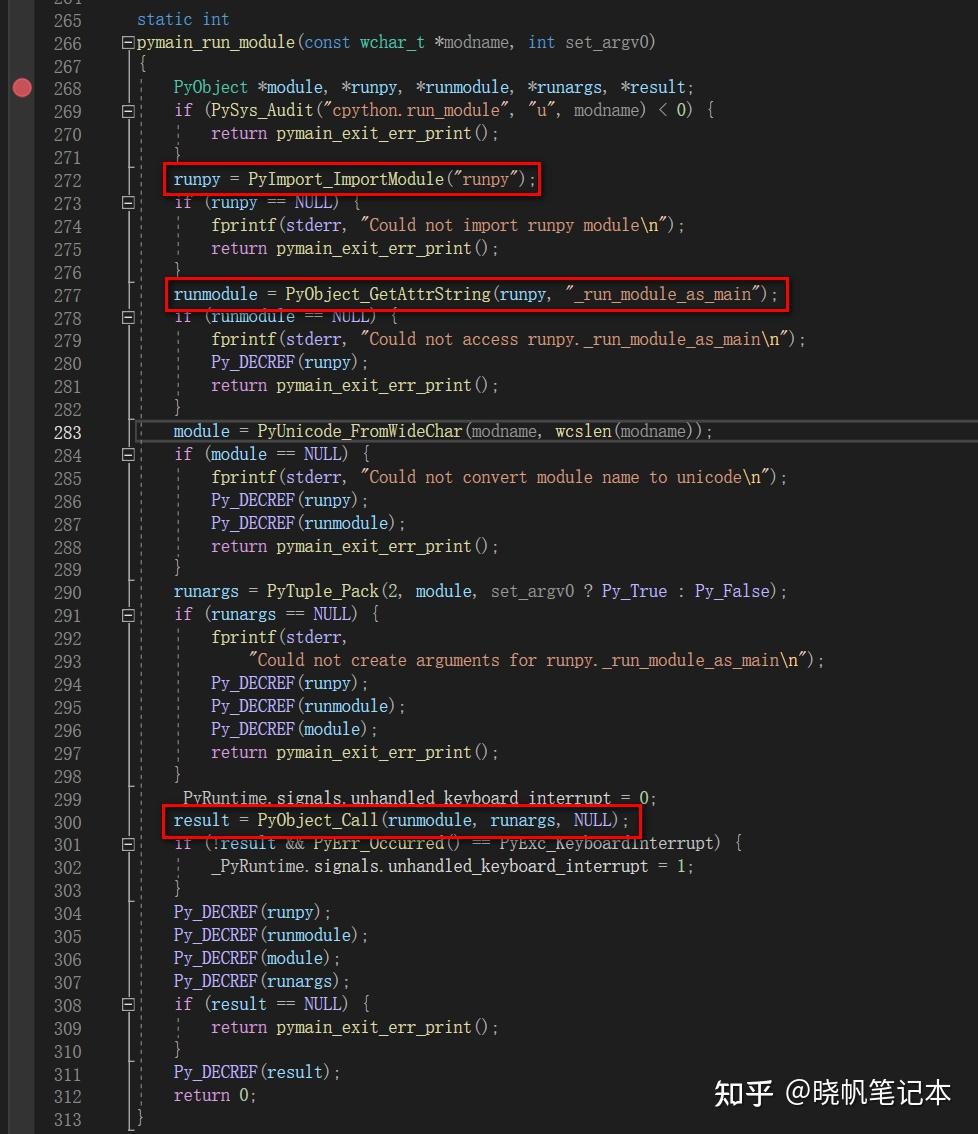Screen dimensions: 978x1134
Task: Click the 晓帆笔记本 Zhihu watermark link
Action: (880, 1095)
